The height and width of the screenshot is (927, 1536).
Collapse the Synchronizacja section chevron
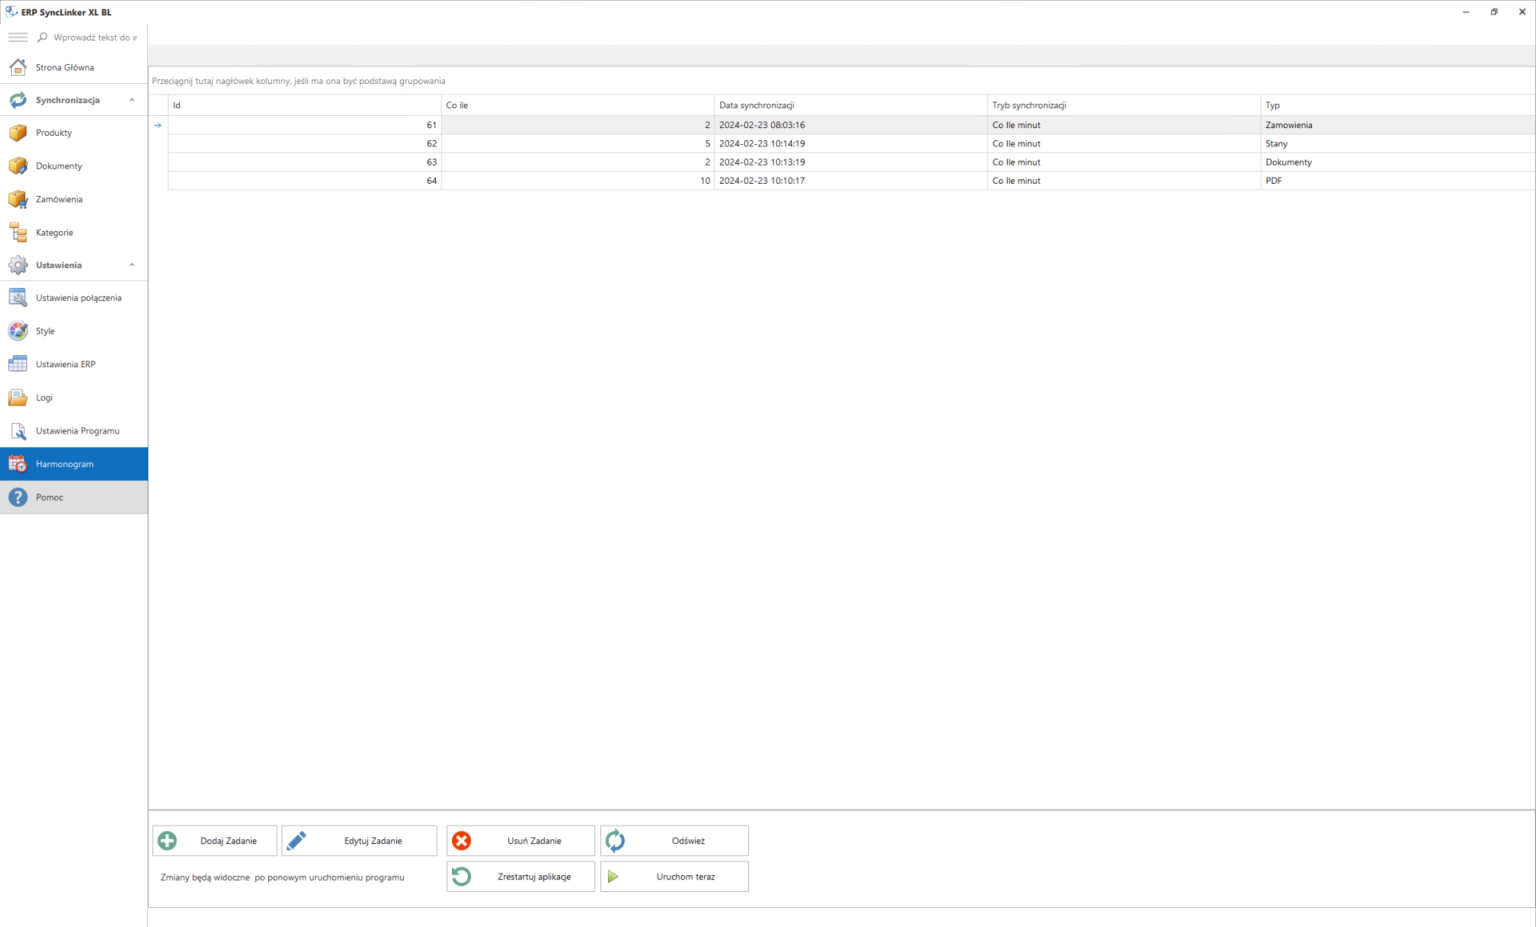pyautogui.click(x=131, y=99)
